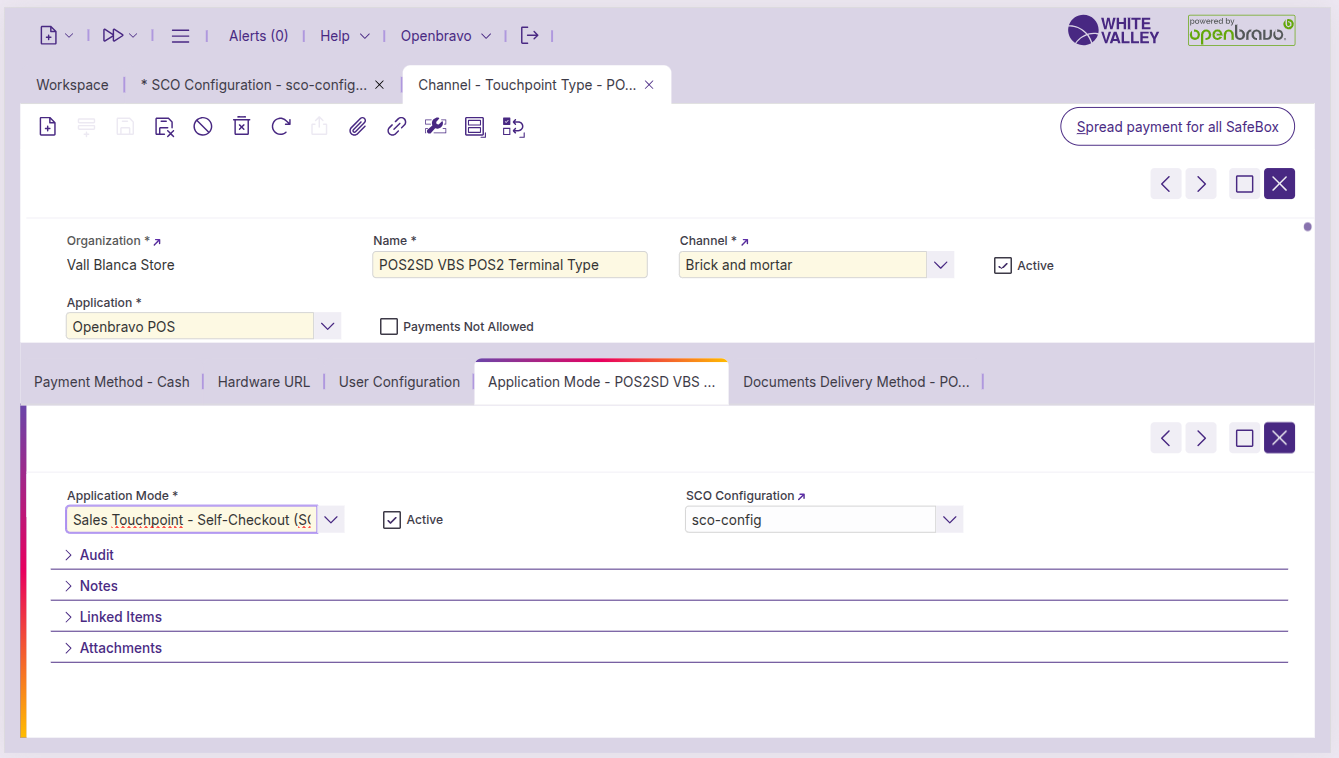
Task: Click the logout icon in top bar
Action: (529, 36)
